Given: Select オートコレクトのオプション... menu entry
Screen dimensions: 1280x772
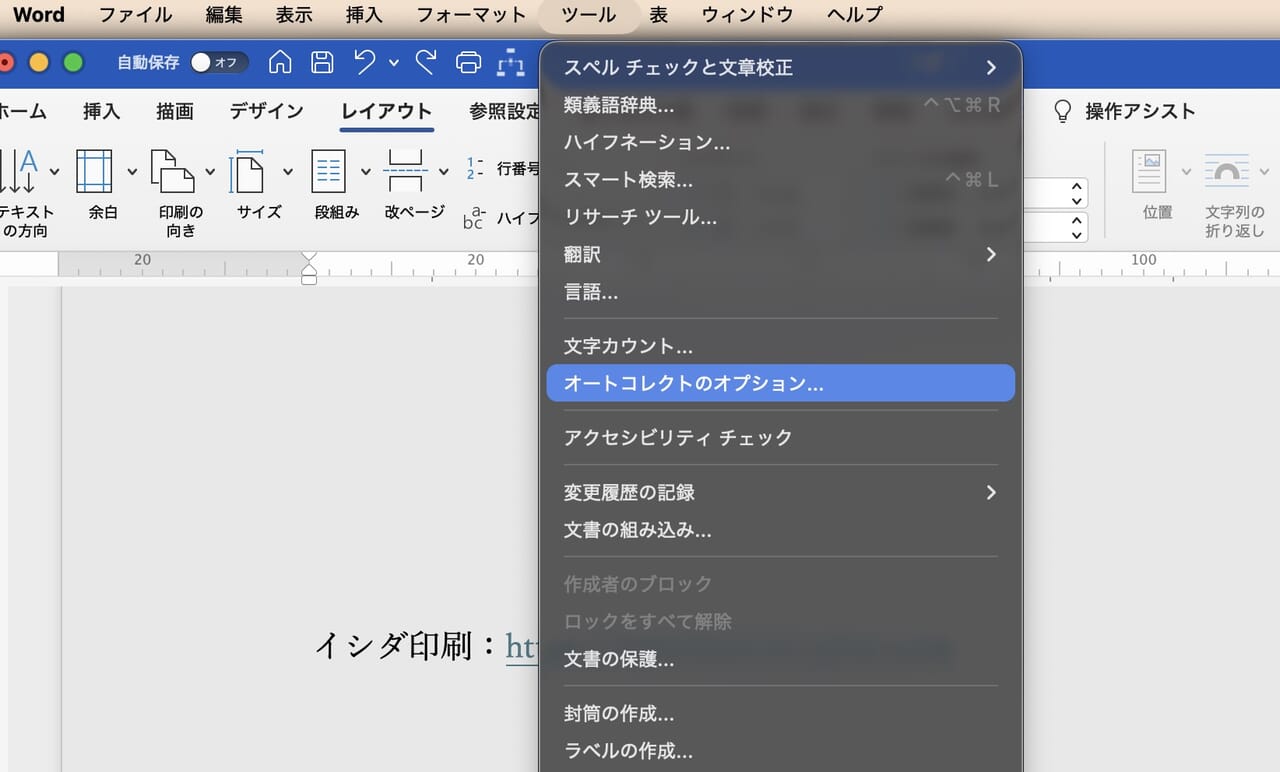Looking at the screenshot, I should click(781, 383).
